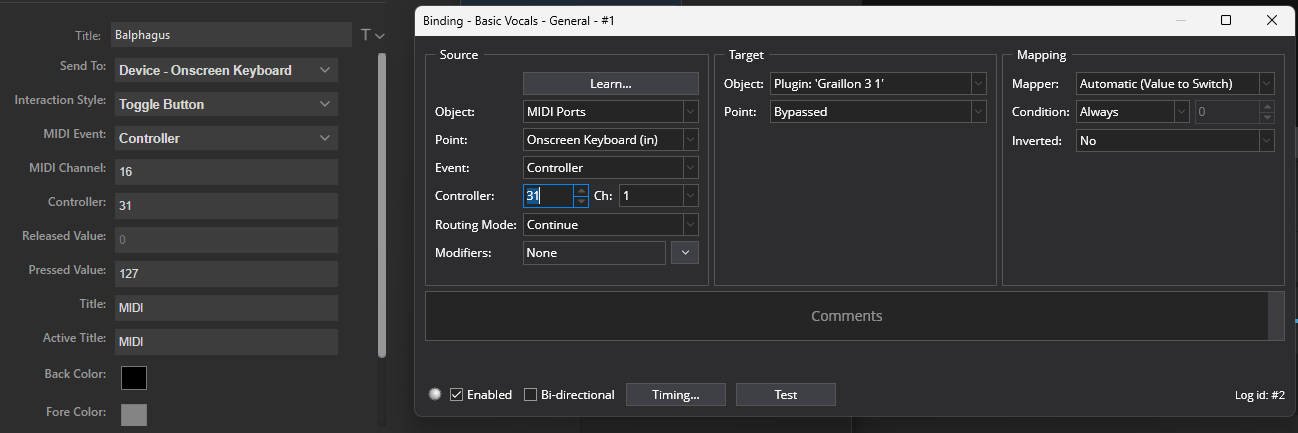Click the black Back Color swatch
1298x433 pixels.
[x=134, y=377]
